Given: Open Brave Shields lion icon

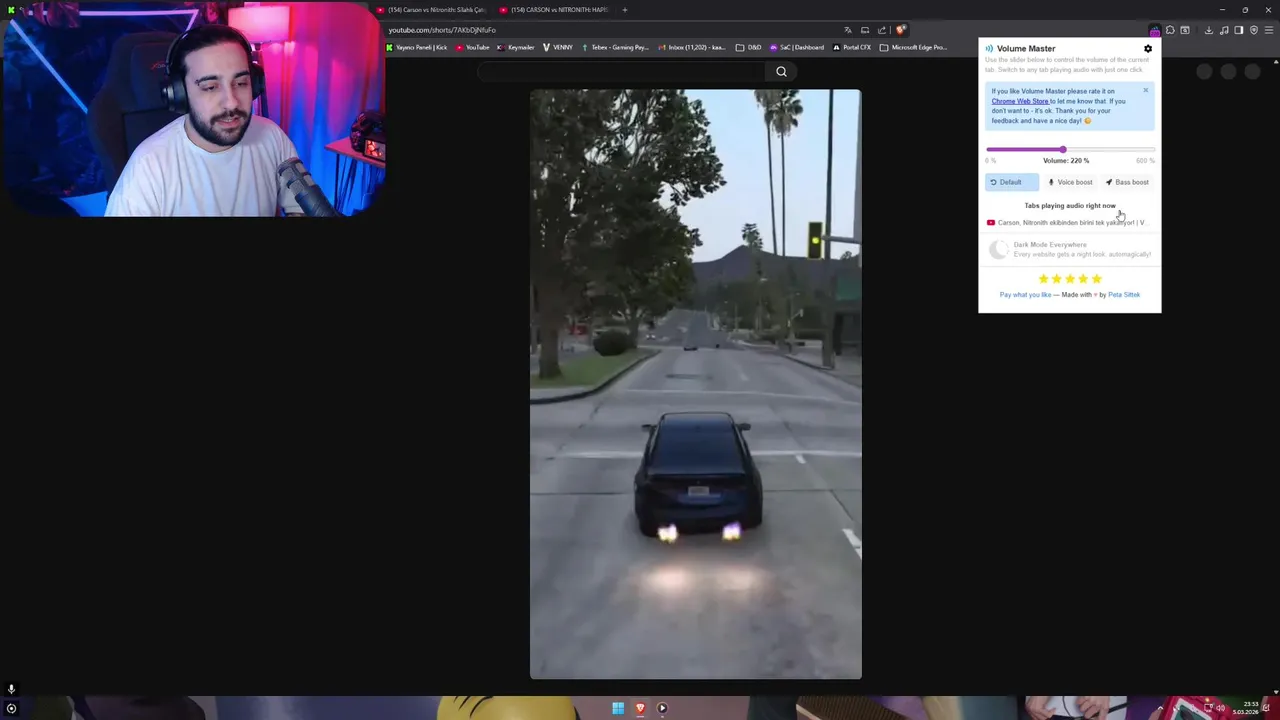Looking at the screenshot, I should click(901, 30).
